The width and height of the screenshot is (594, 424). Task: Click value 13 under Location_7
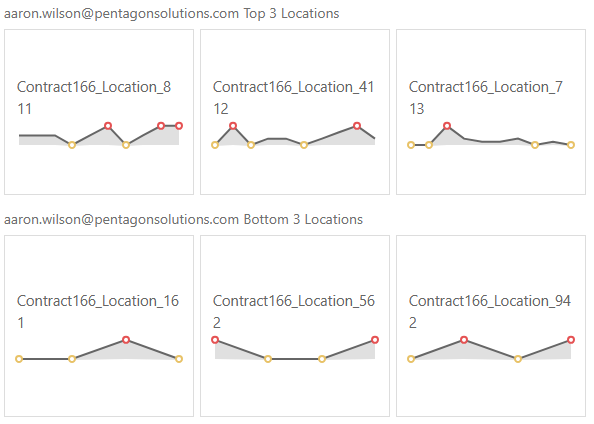tap(416, 109)
